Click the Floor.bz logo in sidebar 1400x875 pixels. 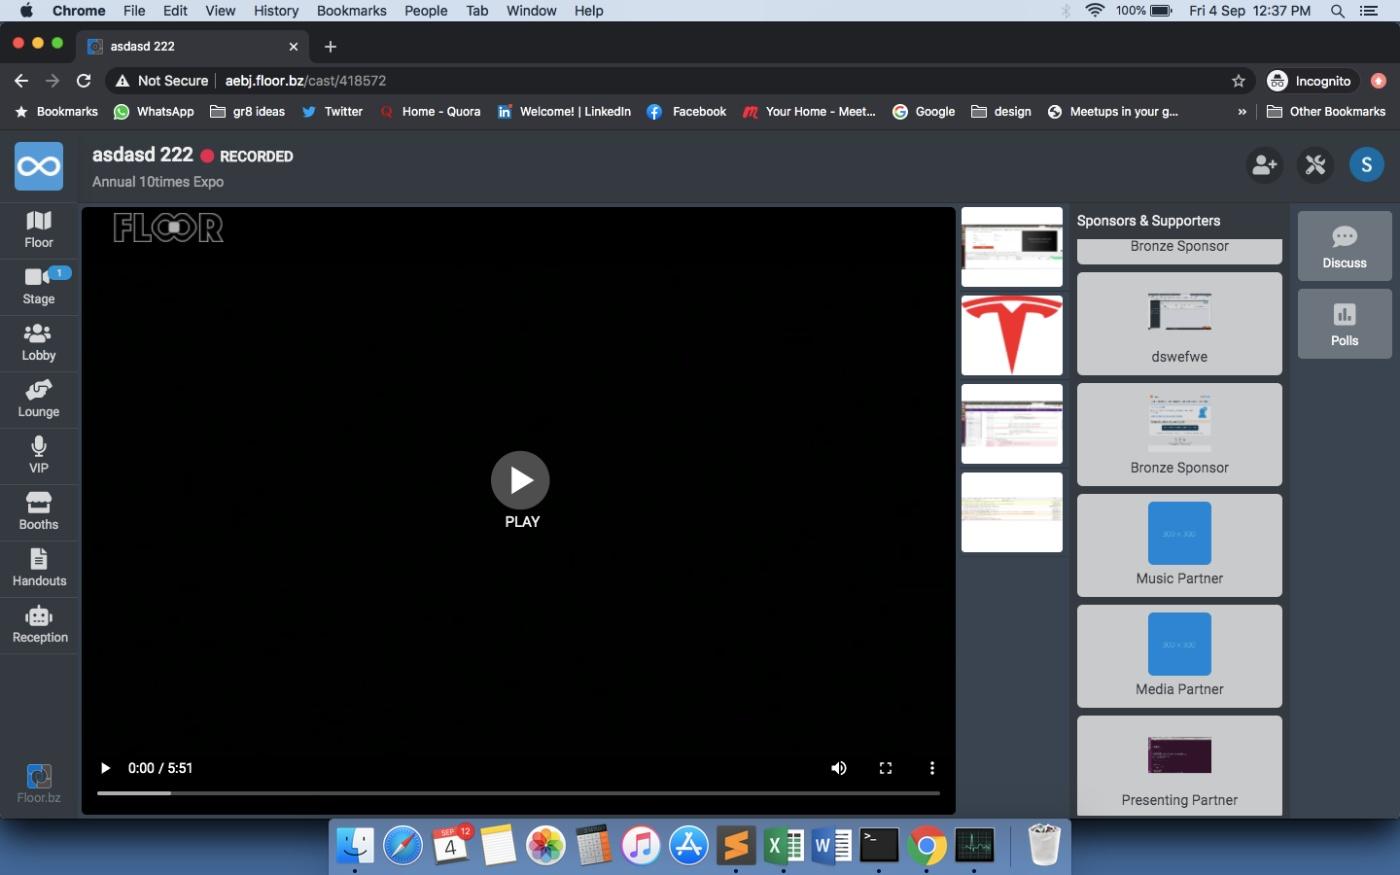[39, 784]
